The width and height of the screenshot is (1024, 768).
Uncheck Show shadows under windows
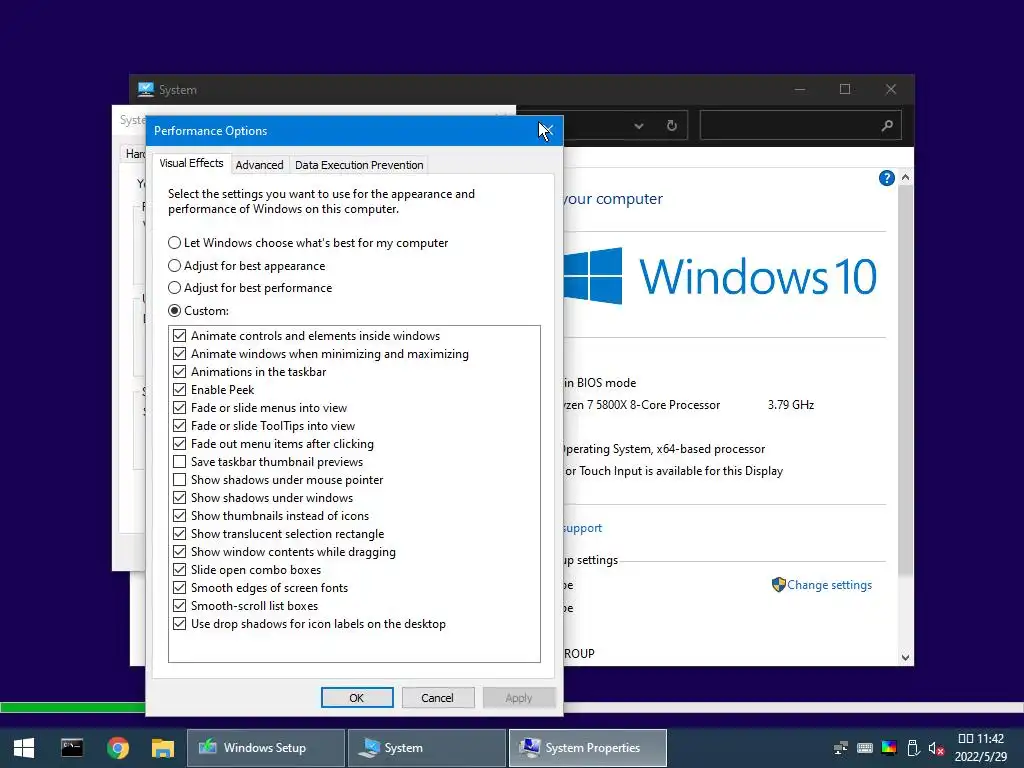tap(180, 498)
